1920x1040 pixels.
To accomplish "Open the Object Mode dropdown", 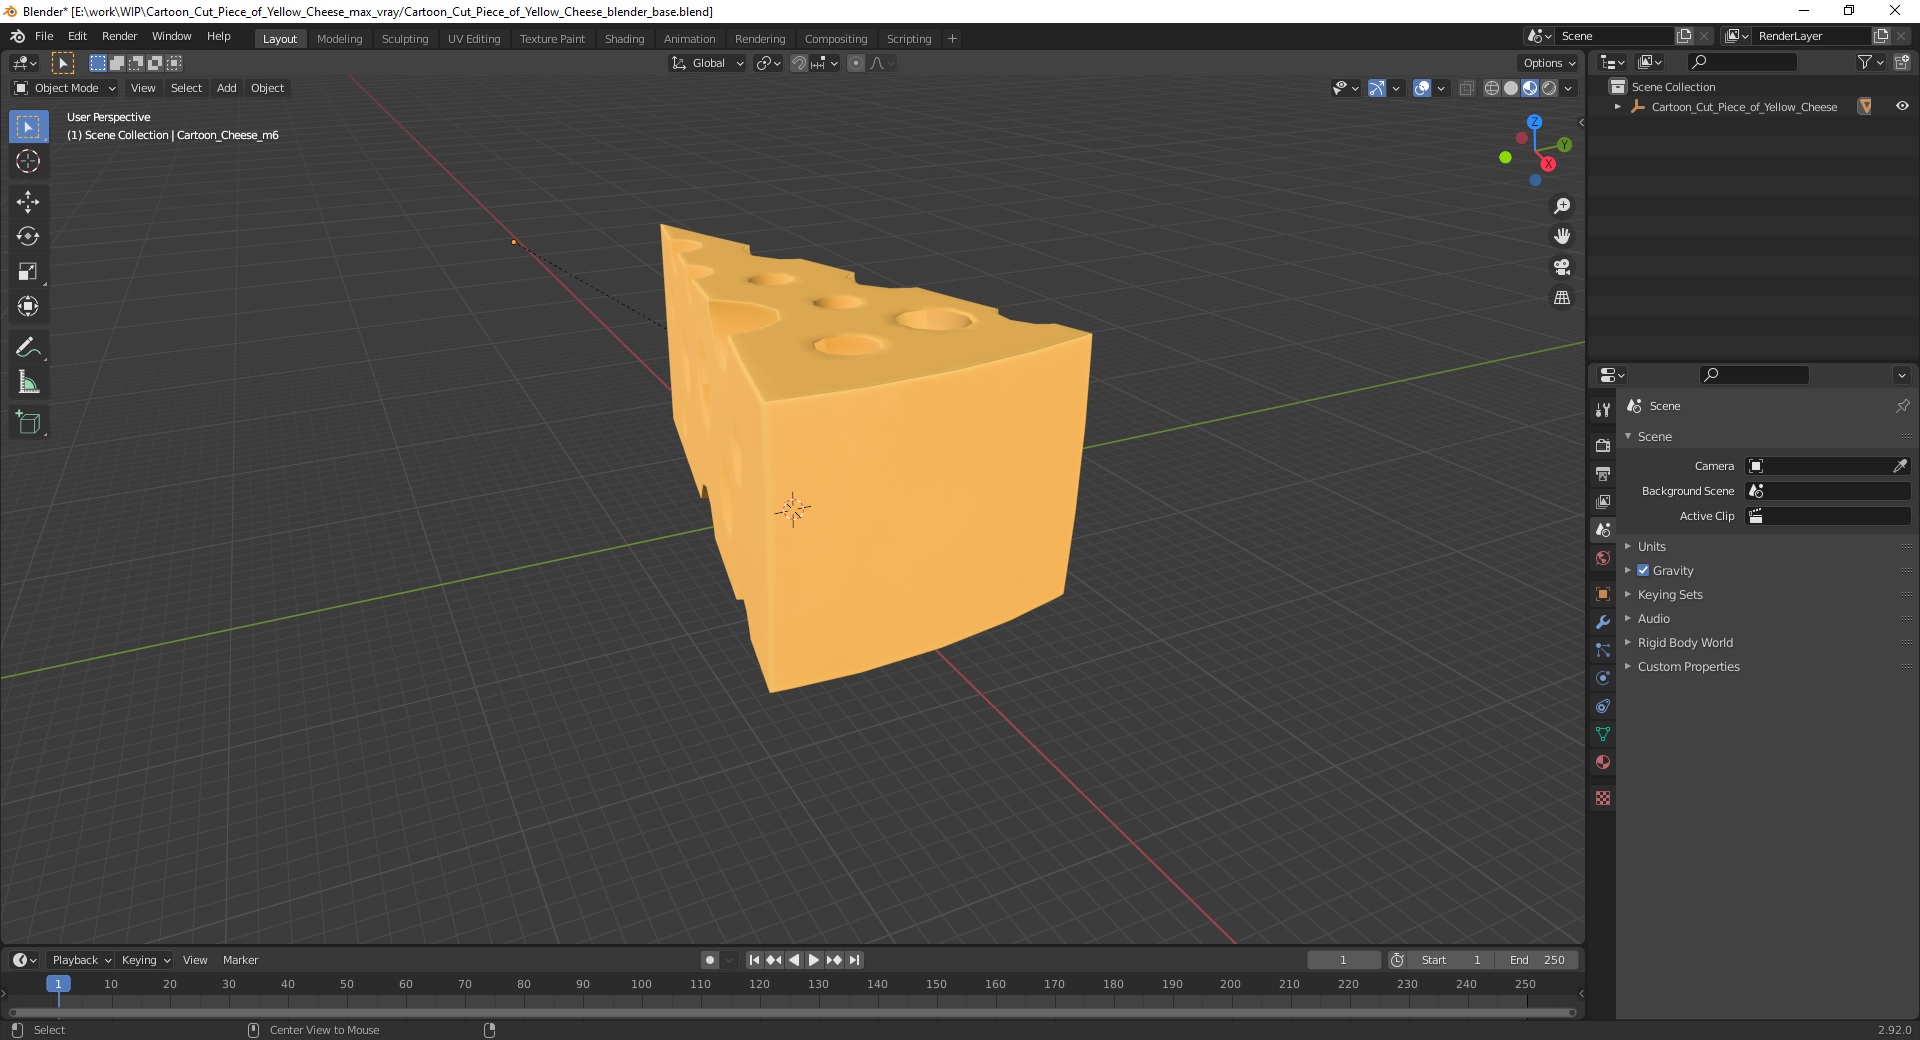I will [x=65, y=88].
